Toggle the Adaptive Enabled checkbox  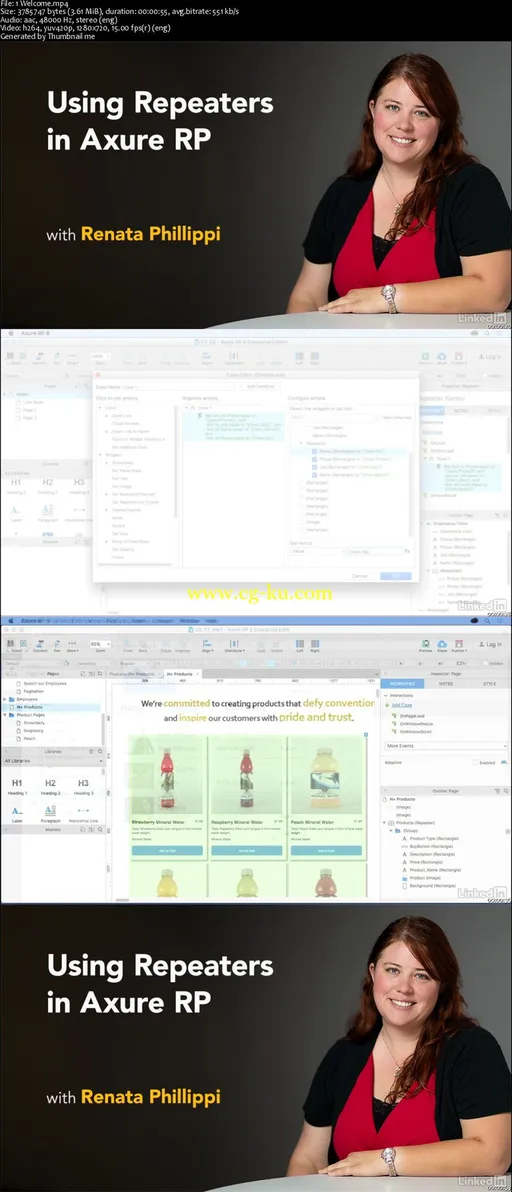[x=476, y=762]
